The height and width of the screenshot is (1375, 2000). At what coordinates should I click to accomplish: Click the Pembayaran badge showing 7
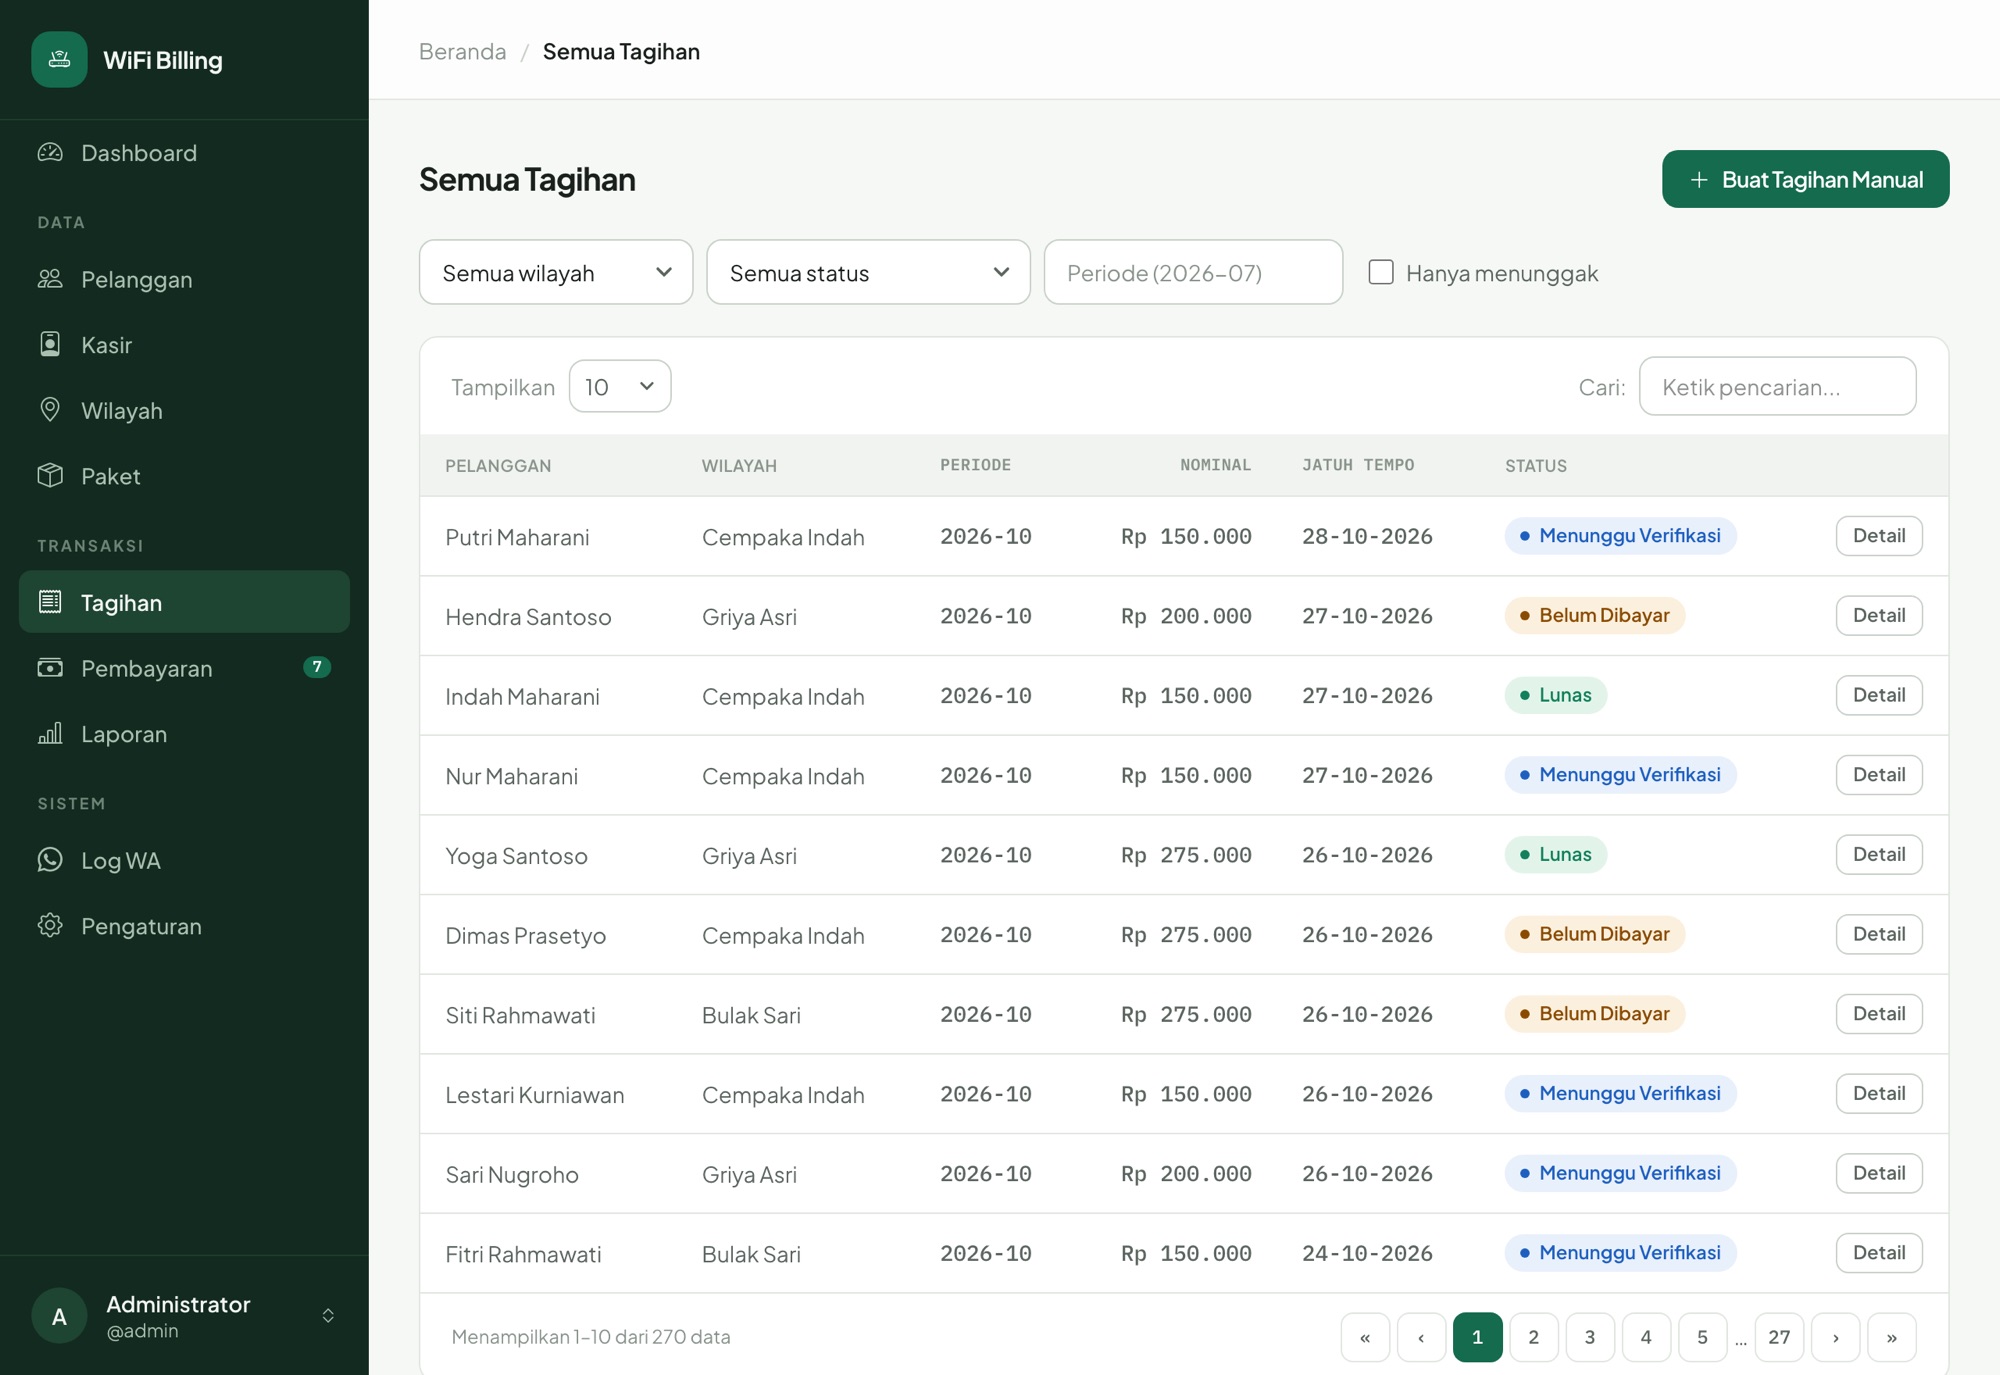click(x=317, y=667)
